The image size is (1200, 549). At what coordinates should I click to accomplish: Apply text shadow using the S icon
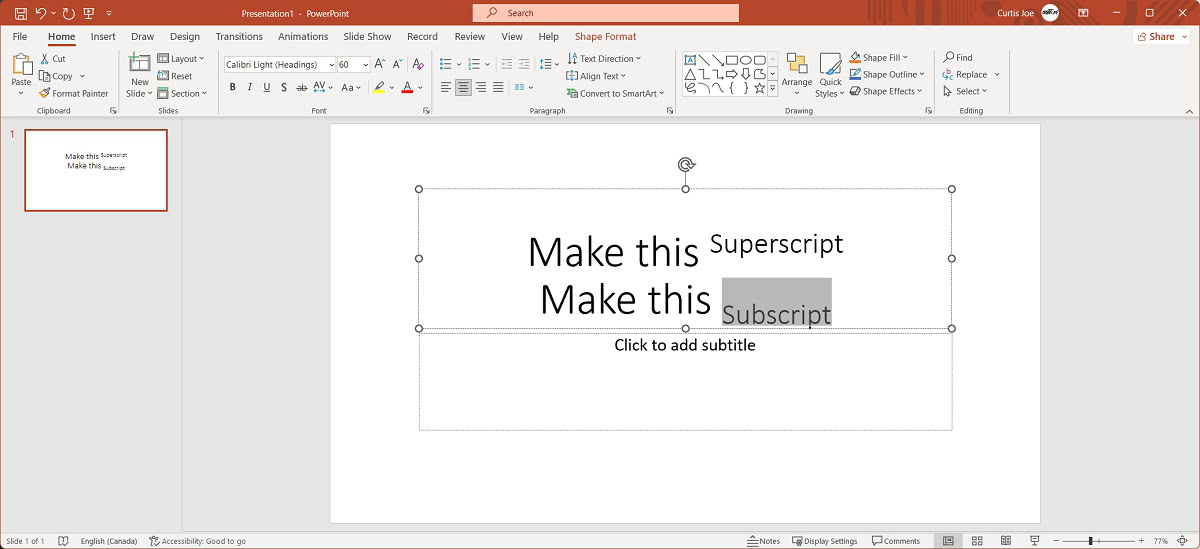coord(284,88)
